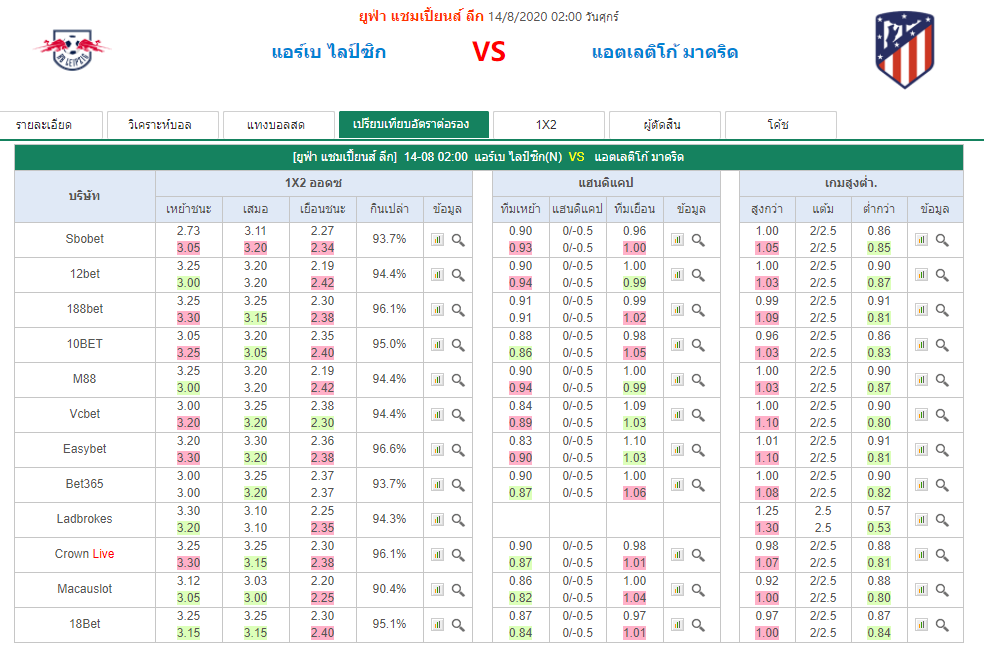Click the แฮนดิแคป section header
The width and height of the screenshot is (984, 653).
(606, 183)
